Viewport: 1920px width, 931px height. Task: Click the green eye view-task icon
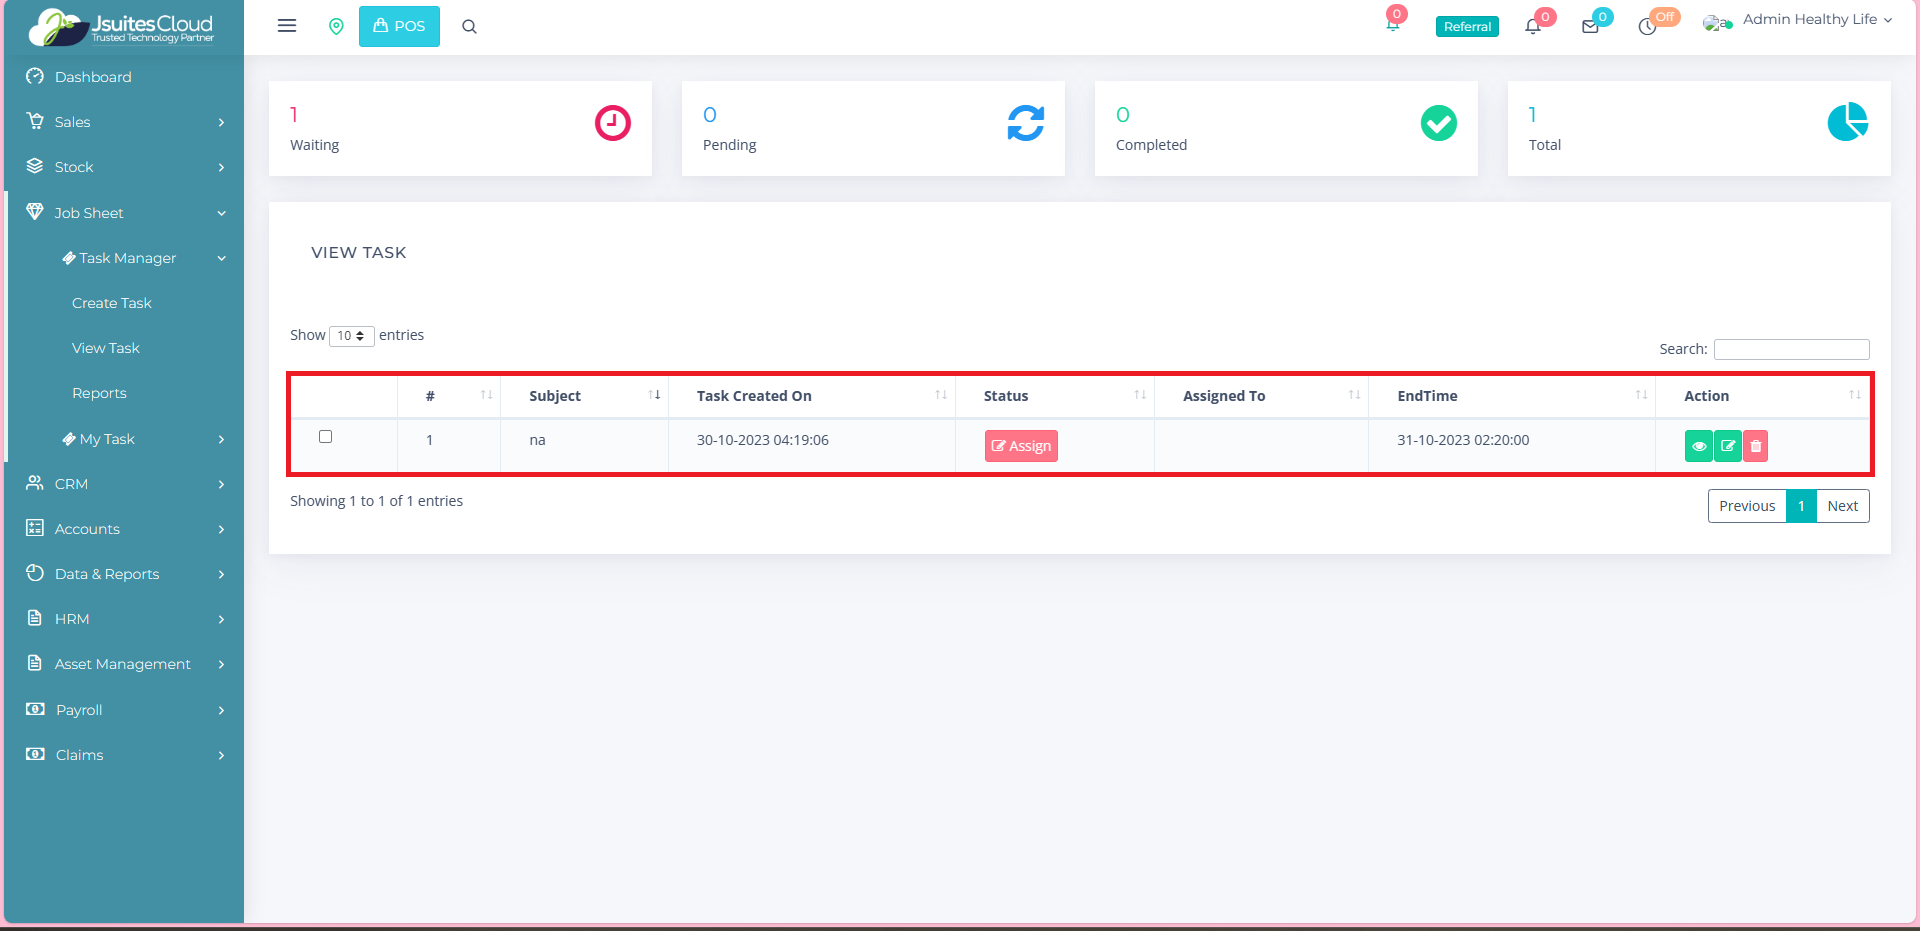coord(1698,446)
